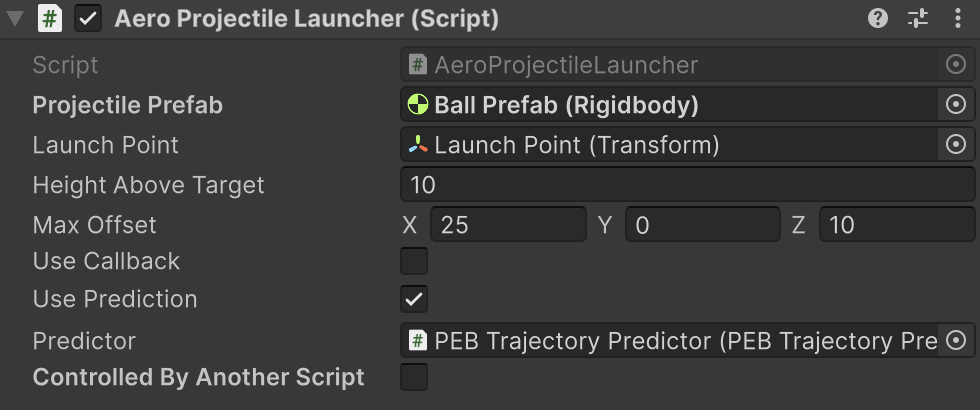Select the PEB Trajectory Predictor object field
980x410 pixels.
click(x=670, y=341)
